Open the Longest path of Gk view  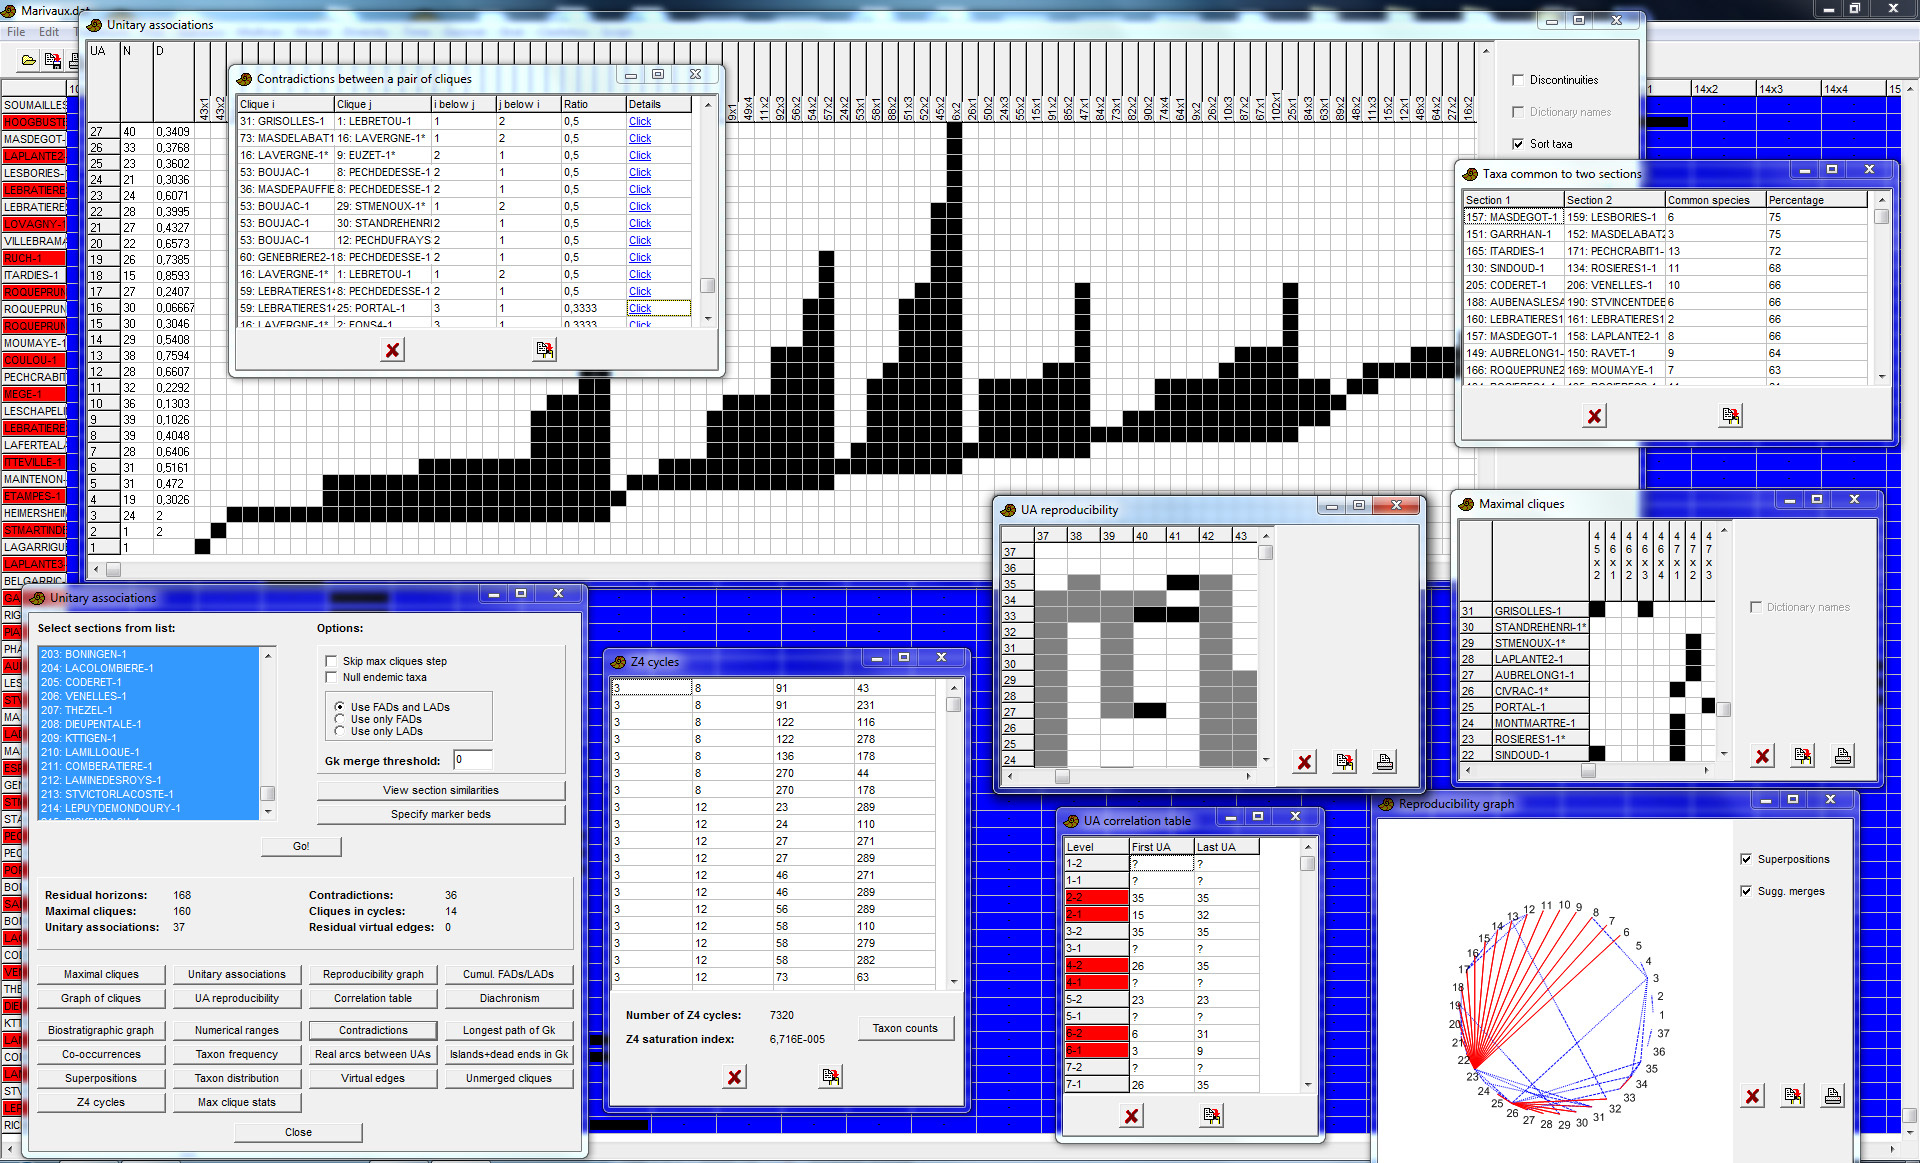509,1030
